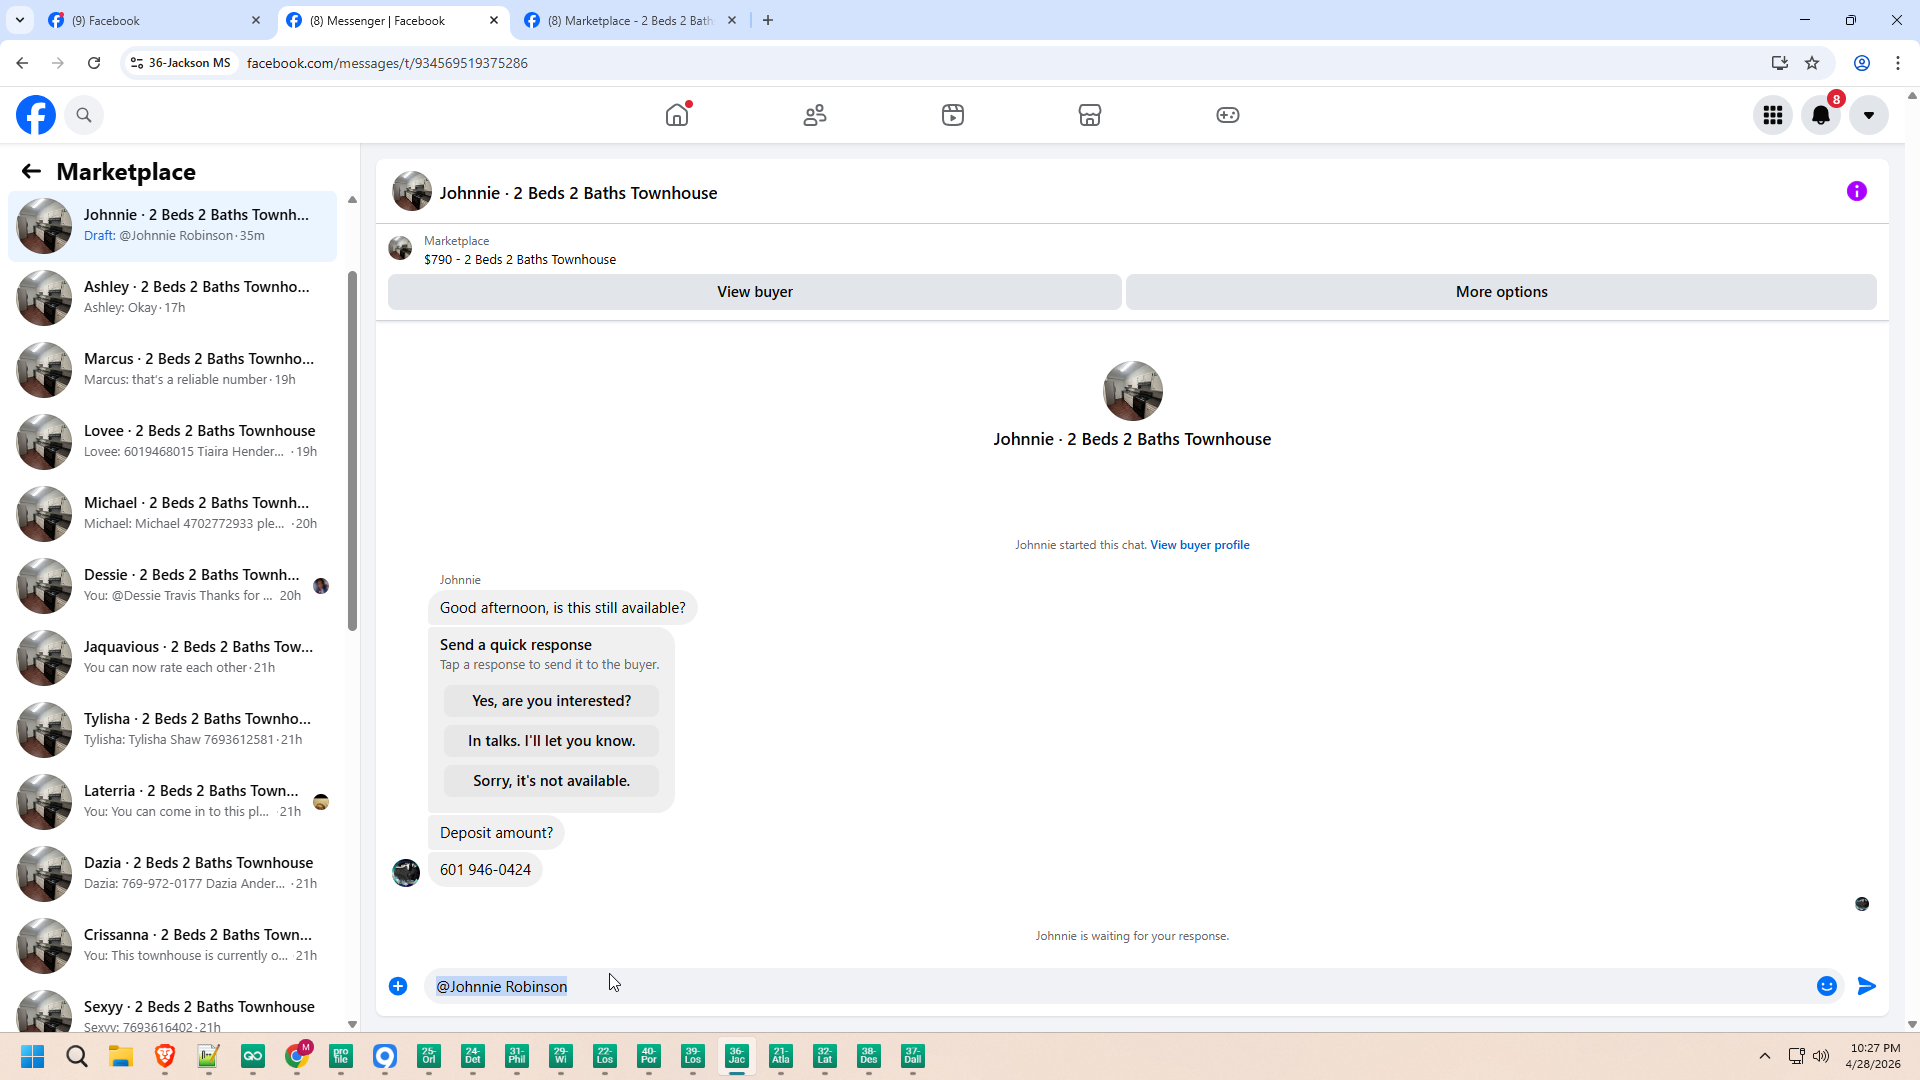Open Facebook Home icon in top navigation
Screen dimensions: 1920x1080
tap(677, 115)
